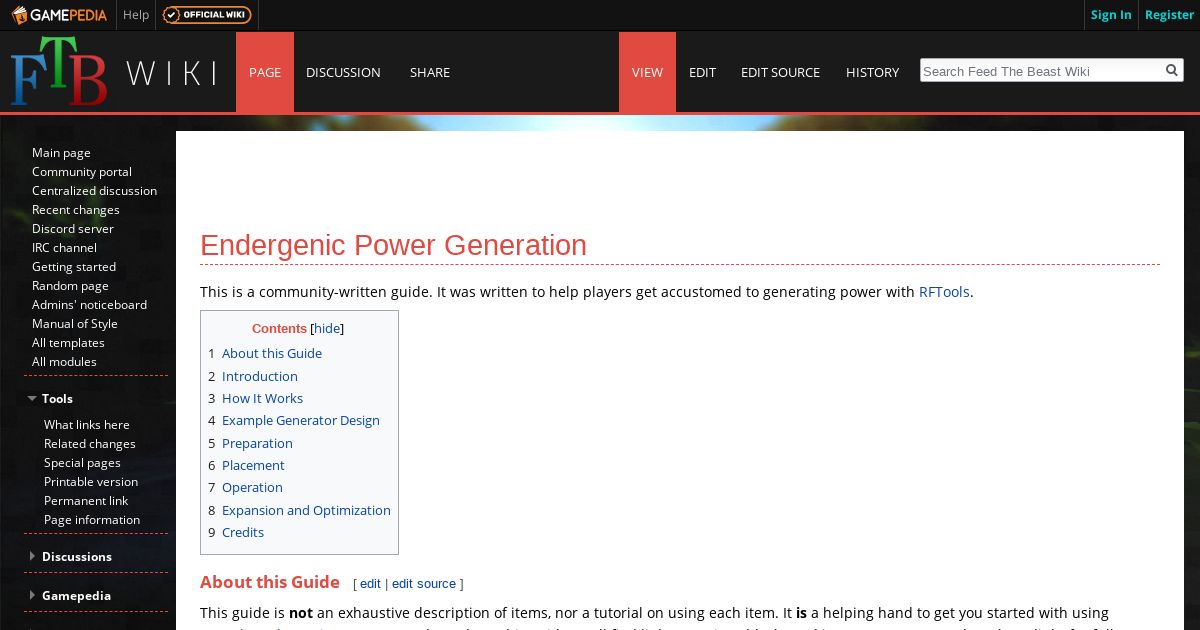Image resolution: width=1200 pixels, height=630 pixels.
Task: Jump to Preparation in contents
Action: pyautogui.click(x=257, y=443)
